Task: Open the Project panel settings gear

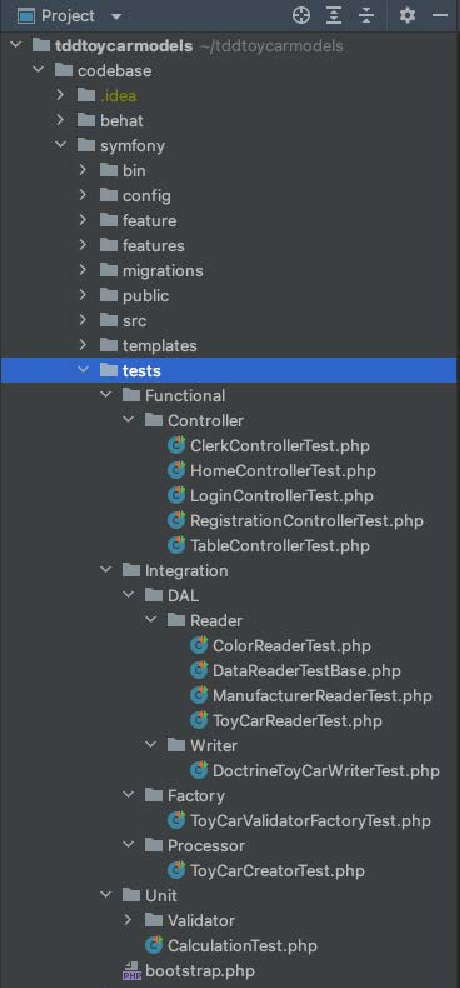Action: (408, 16)
